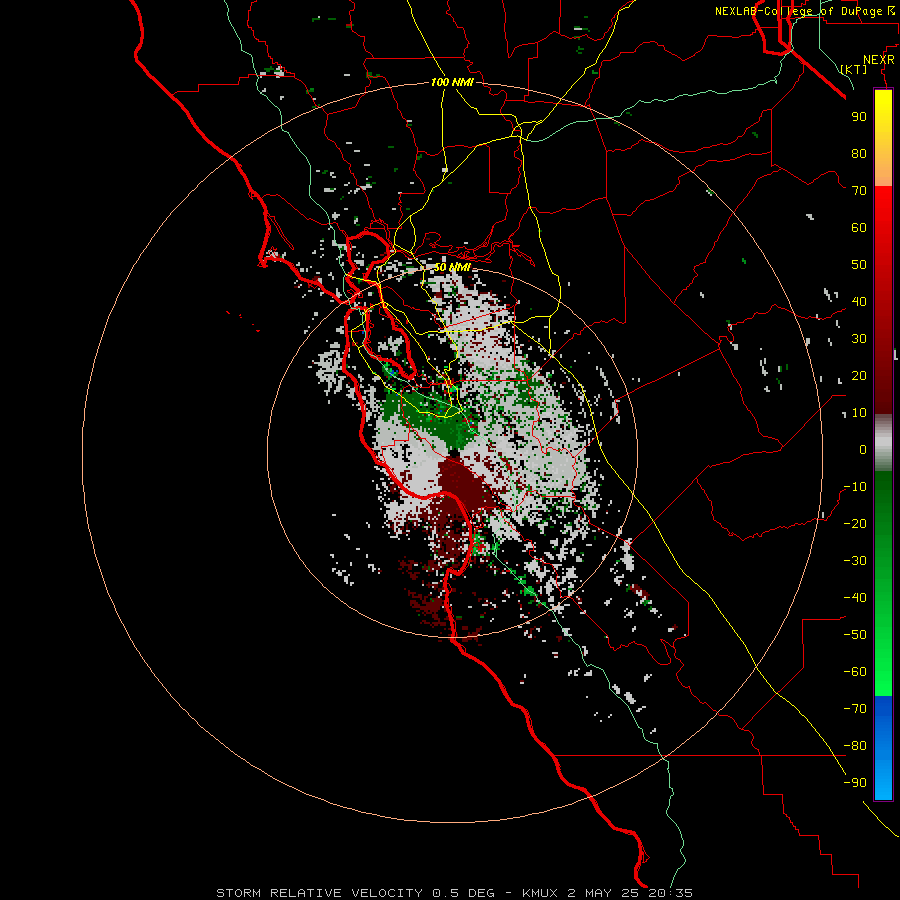Screen dimensions: 900x900
Task: Click the 80 value on the velocity scale
Action: coord(859,154)
